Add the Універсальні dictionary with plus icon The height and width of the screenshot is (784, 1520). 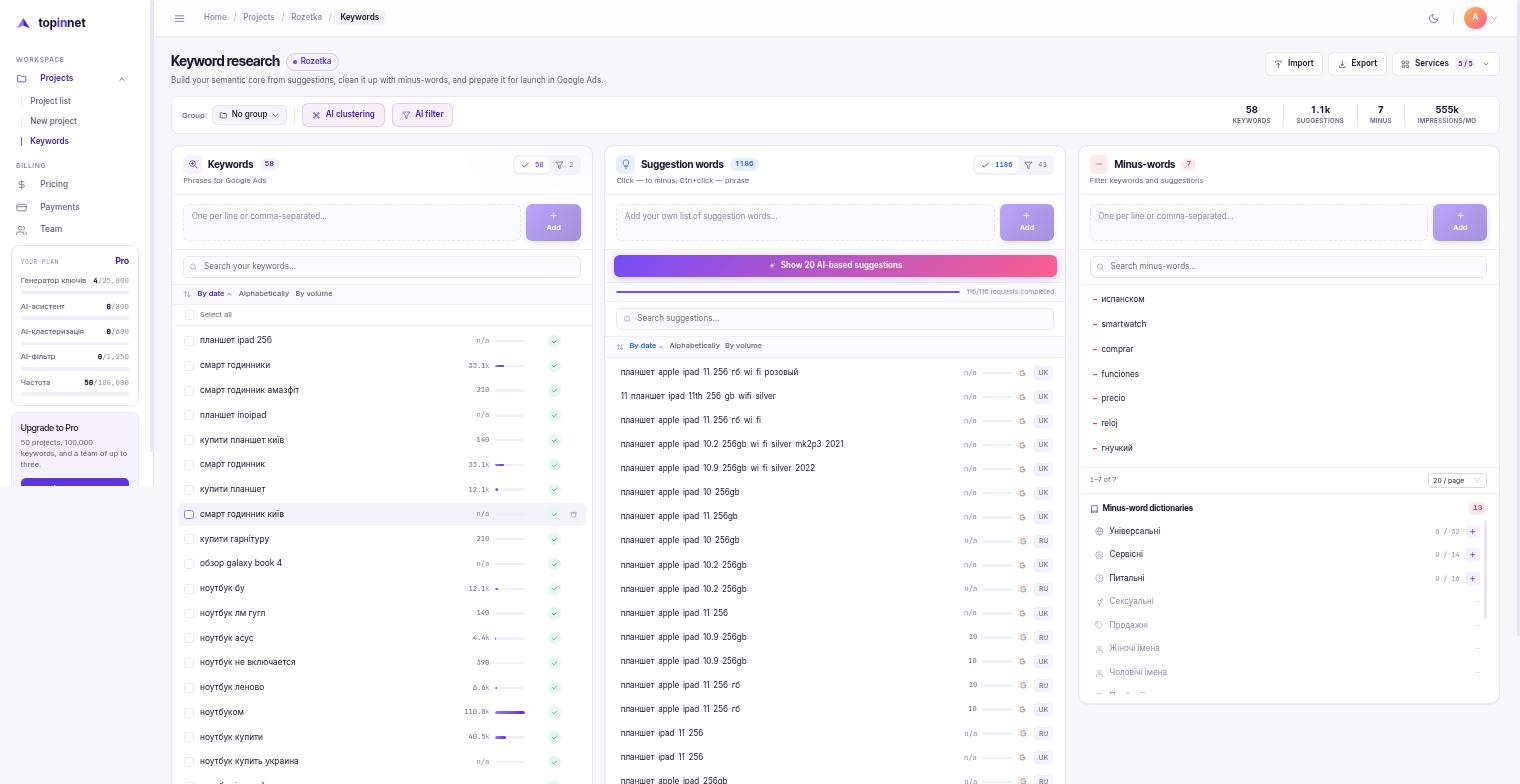click(x=1472, y=532)
